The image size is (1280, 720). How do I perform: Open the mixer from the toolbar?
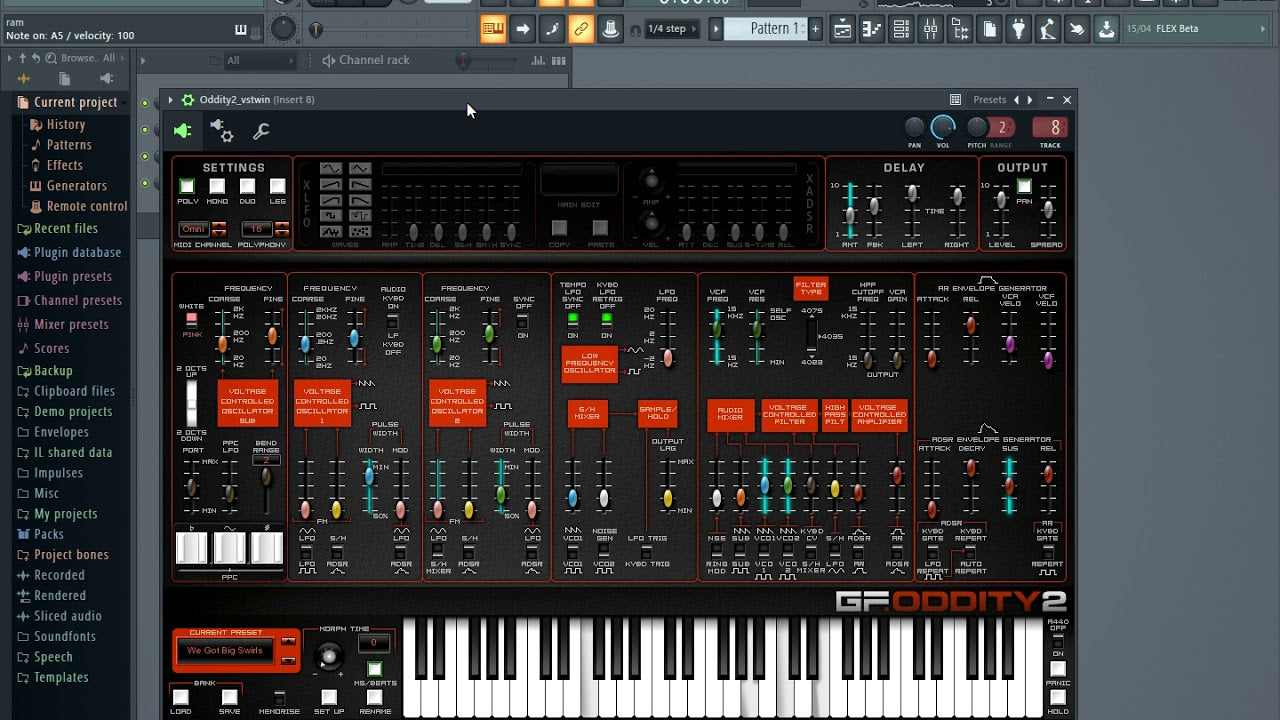click(x=930, y=29)
